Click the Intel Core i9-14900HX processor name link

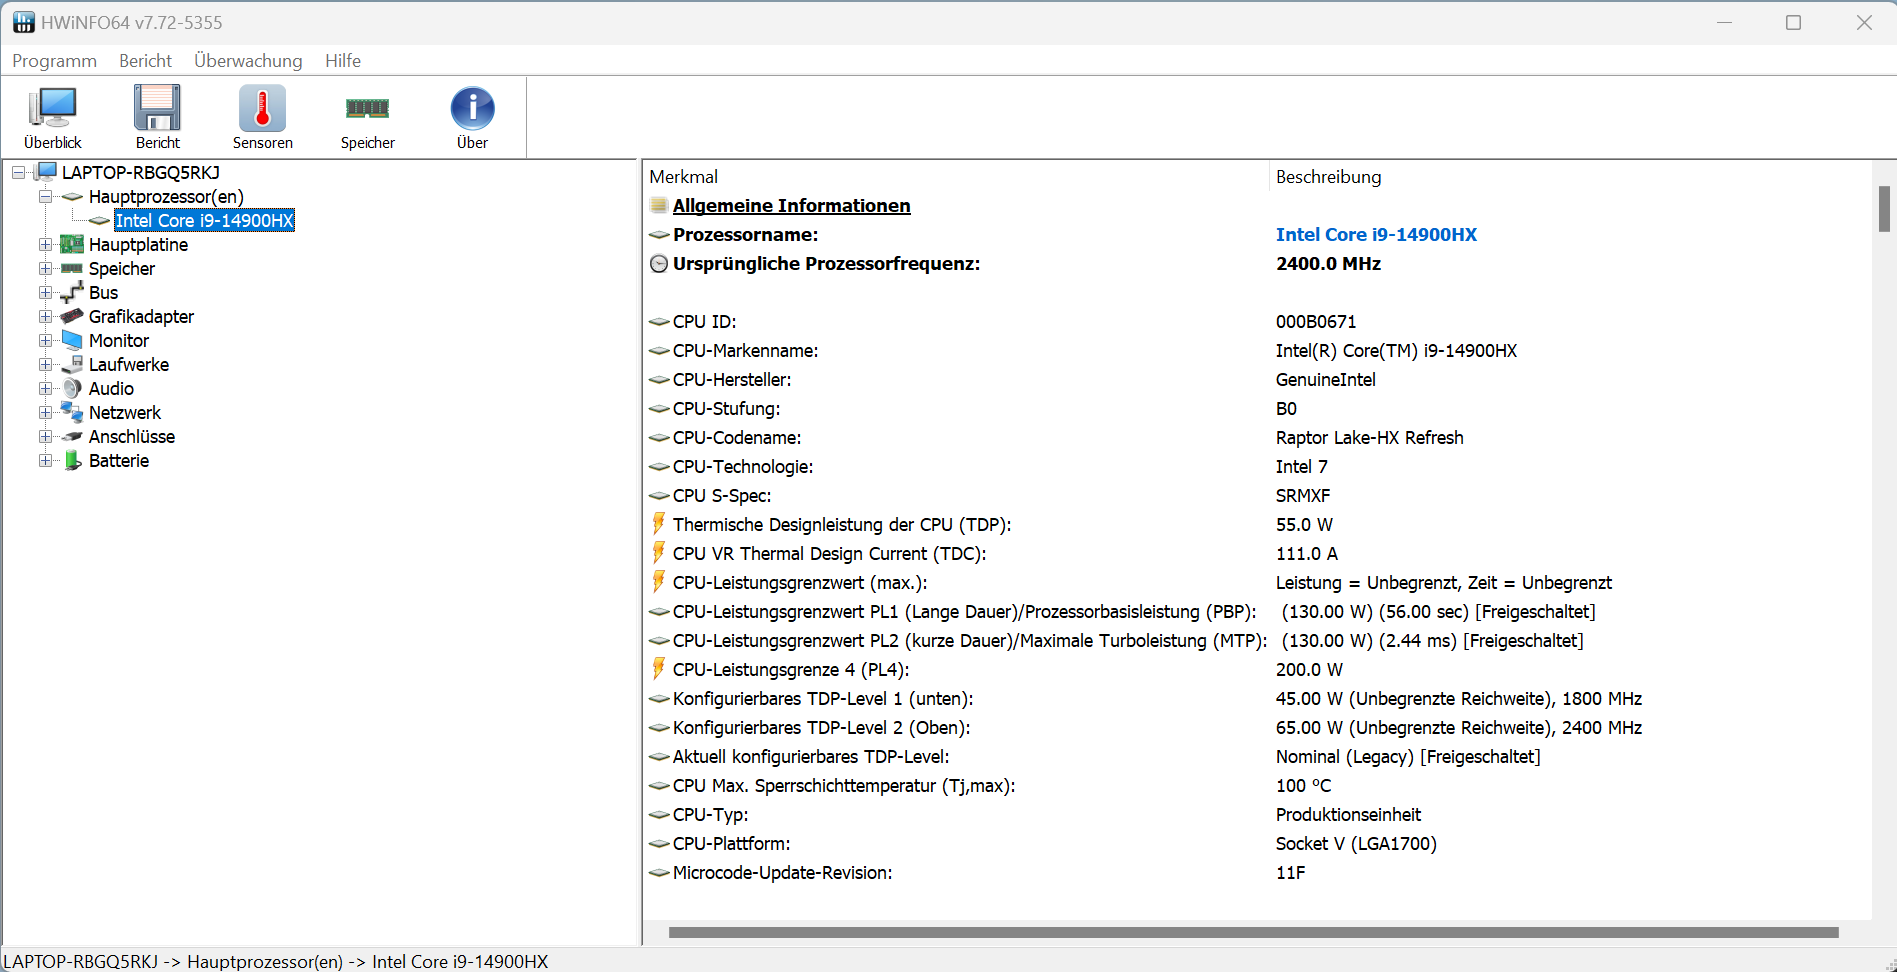tap(1376, 235)
